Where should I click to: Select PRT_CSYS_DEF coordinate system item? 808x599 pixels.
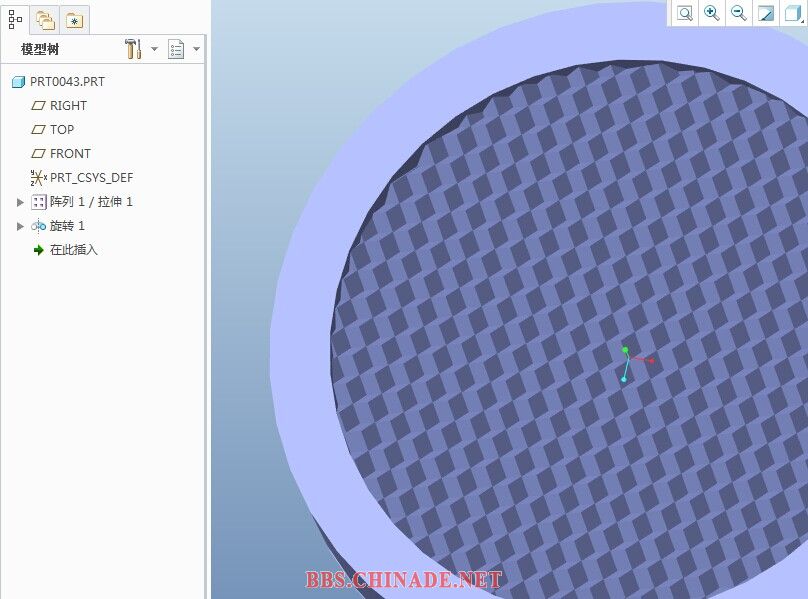click(x=91, y=178)
